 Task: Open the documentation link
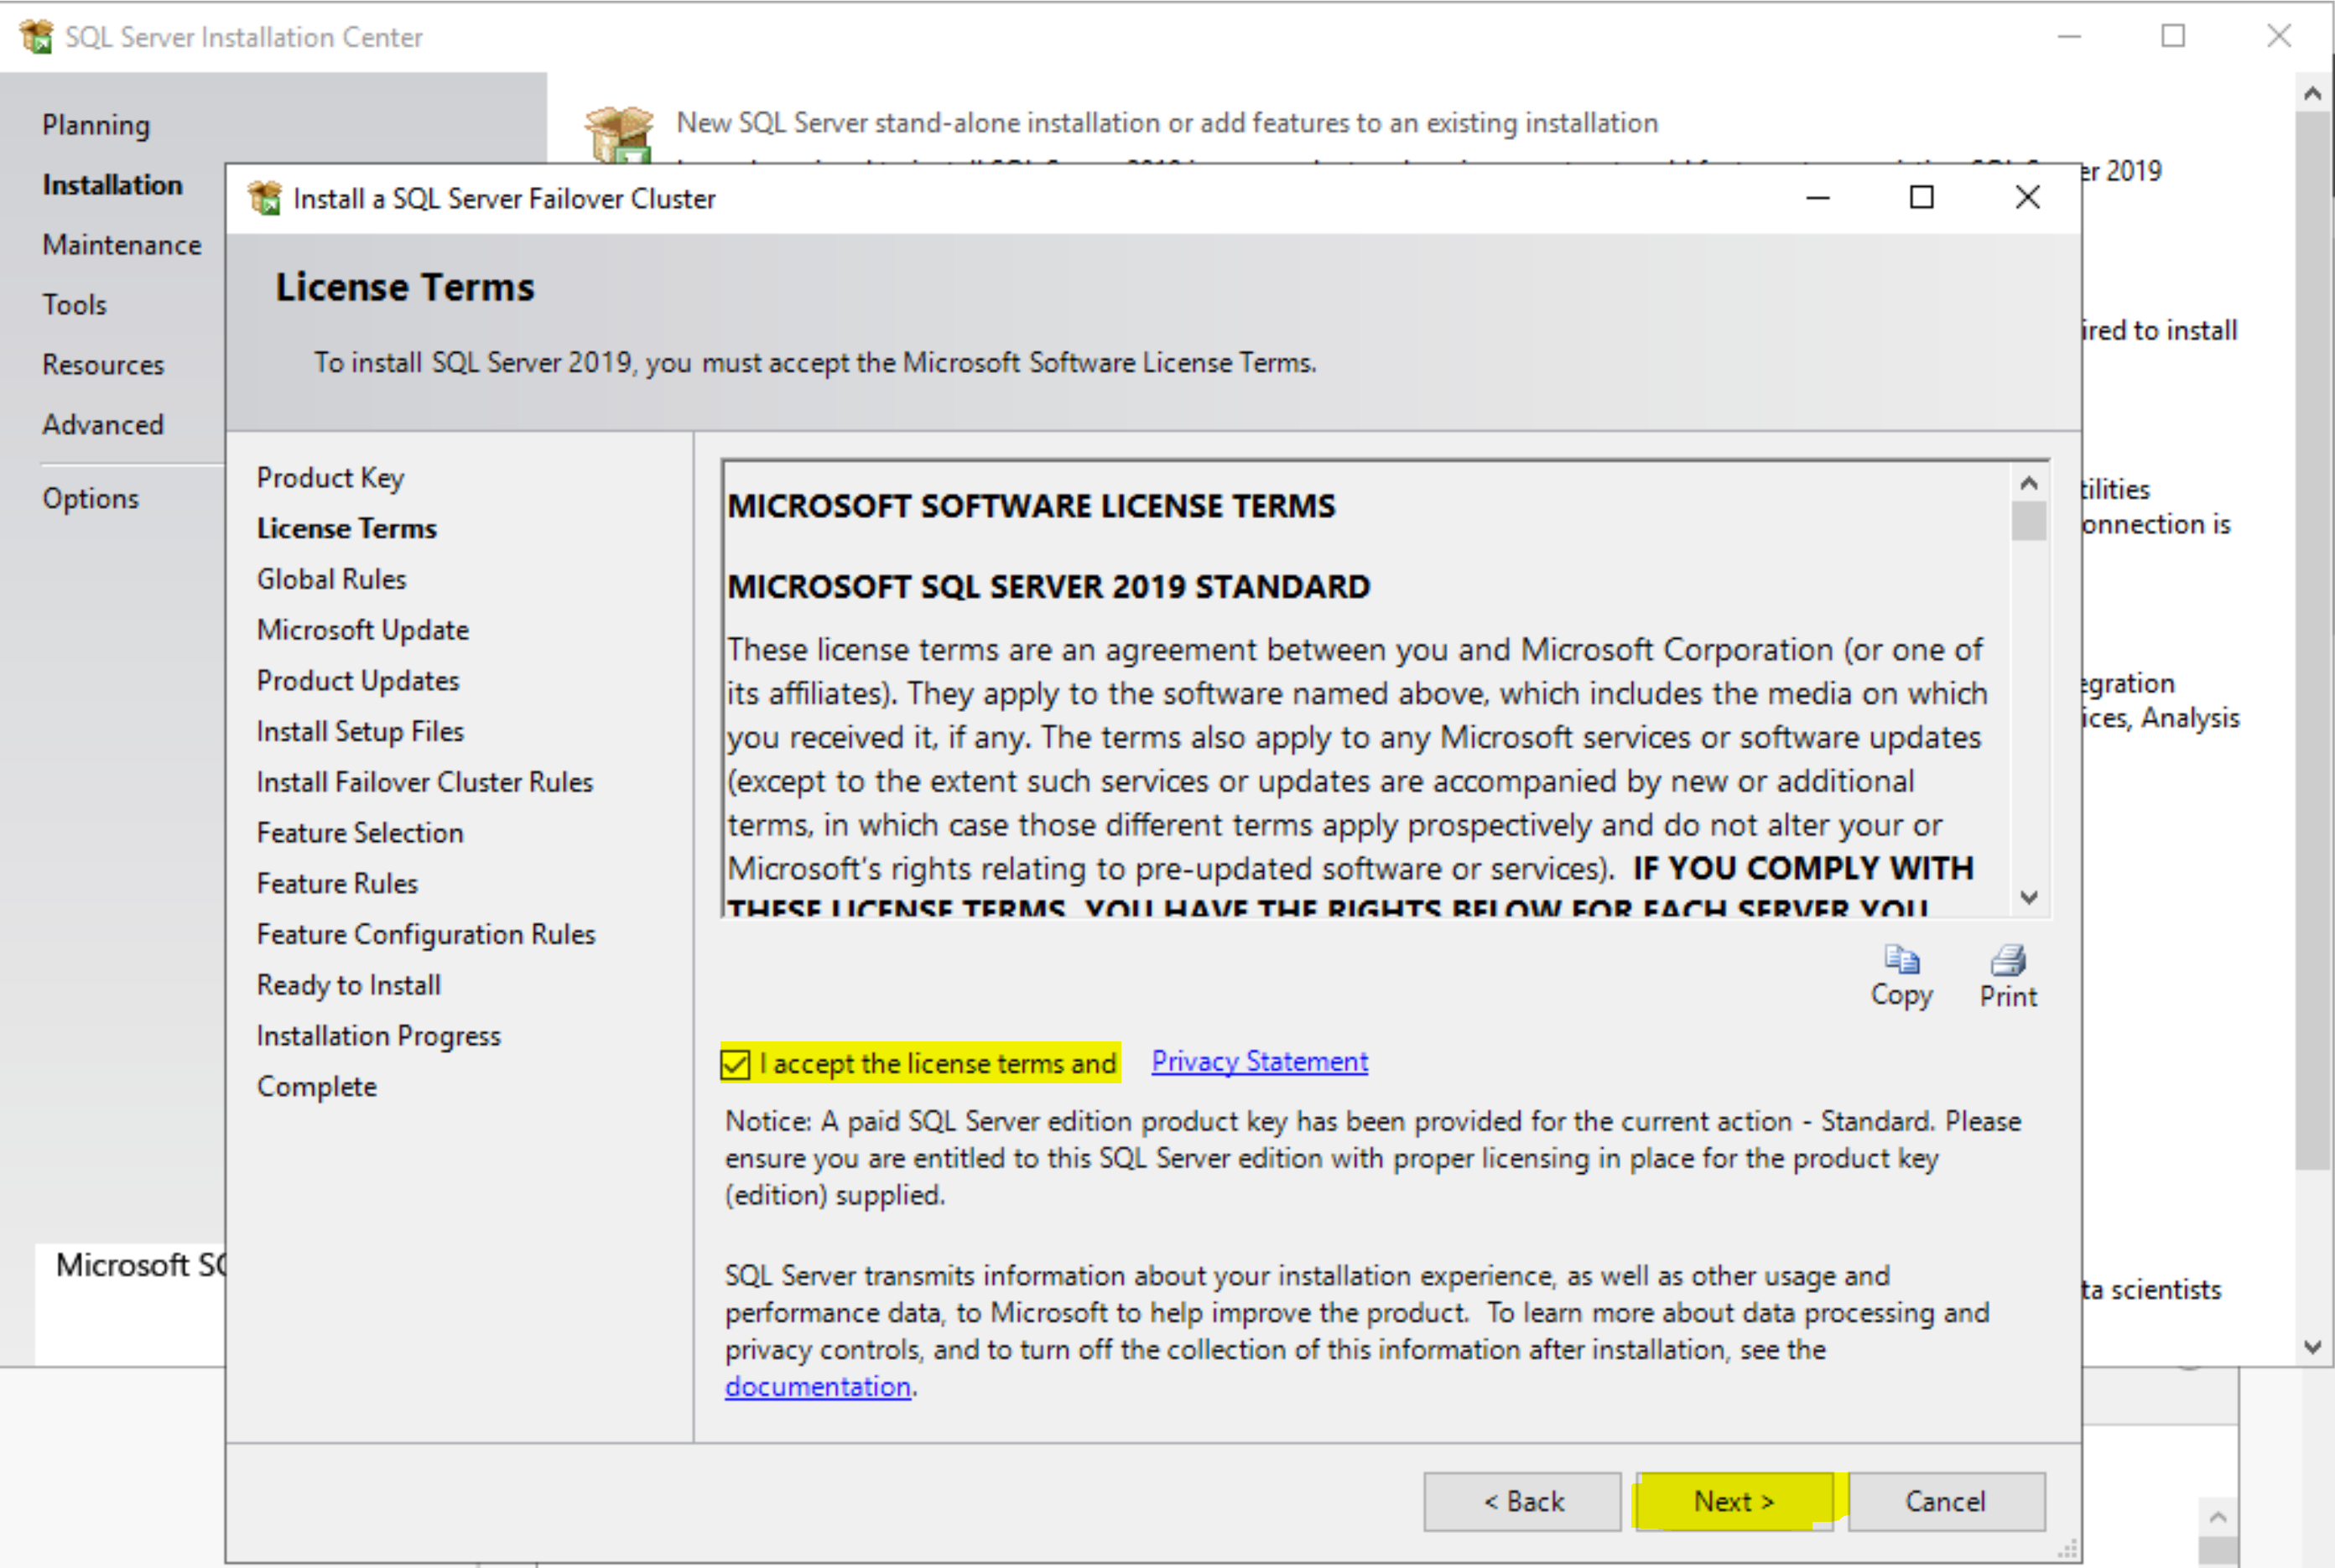[817, 1387]
